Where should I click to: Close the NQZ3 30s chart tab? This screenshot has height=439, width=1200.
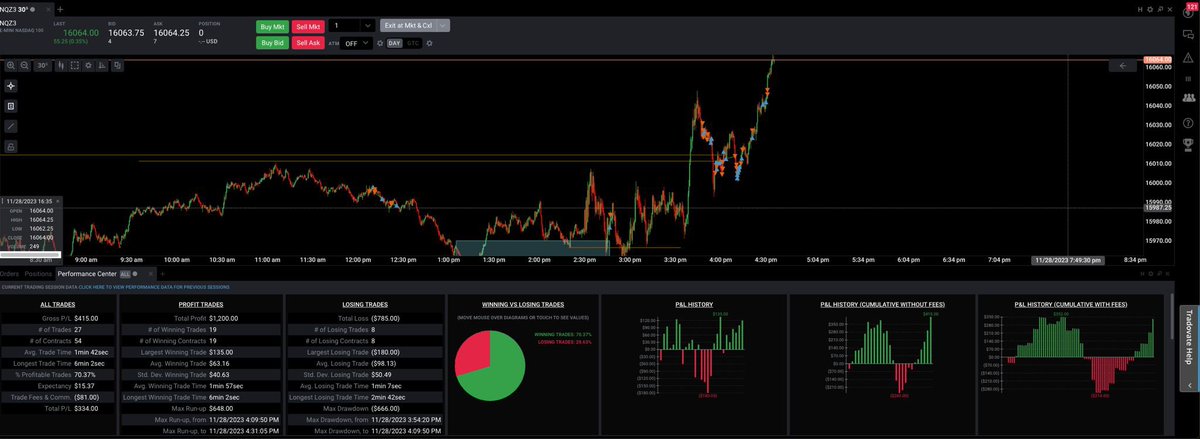pos(48,9)
